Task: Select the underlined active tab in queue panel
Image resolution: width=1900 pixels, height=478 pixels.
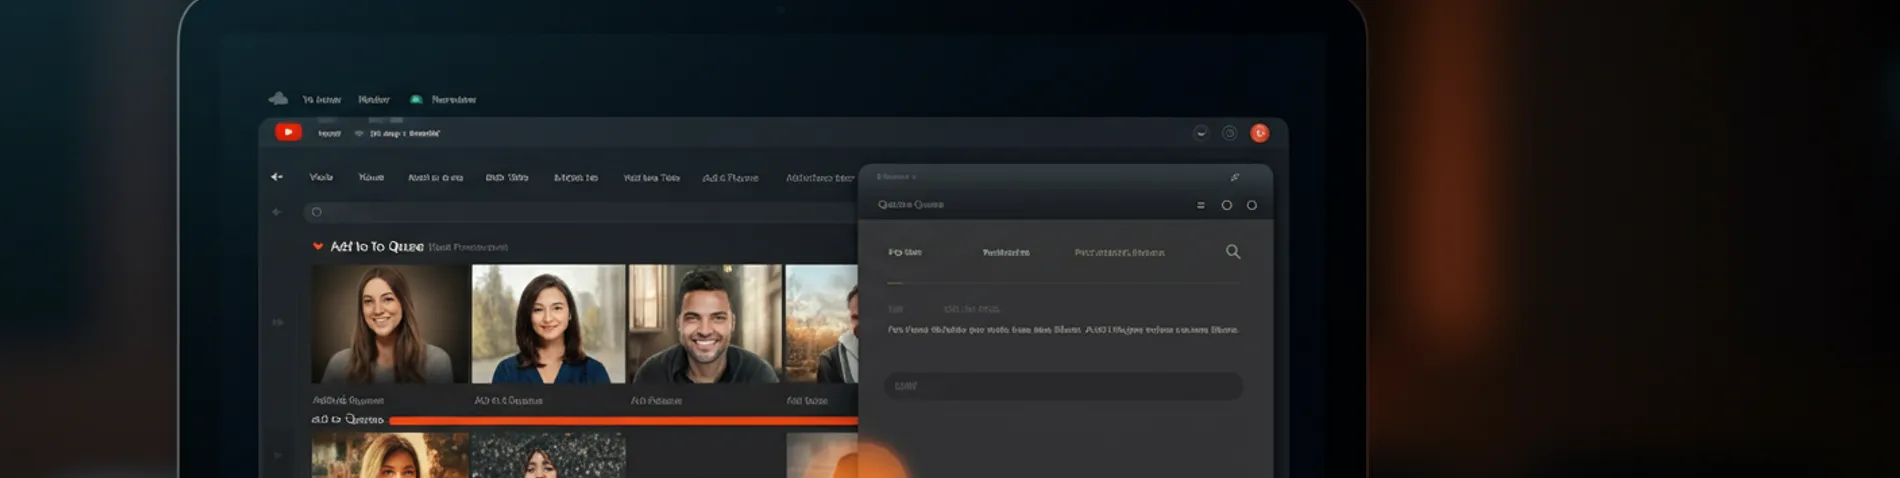Action: pyautogui.click(x=905, y=252)
